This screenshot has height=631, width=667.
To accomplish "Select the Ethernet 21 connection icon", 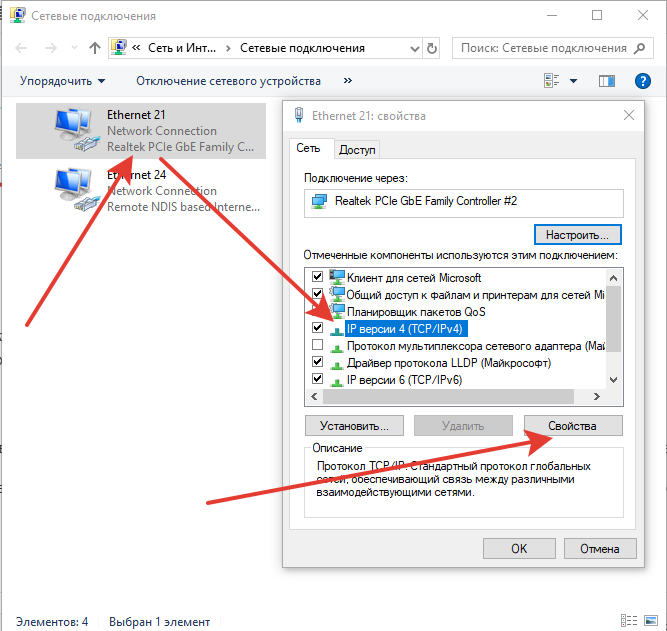I will pyautogui.click(x=77, y=130).
